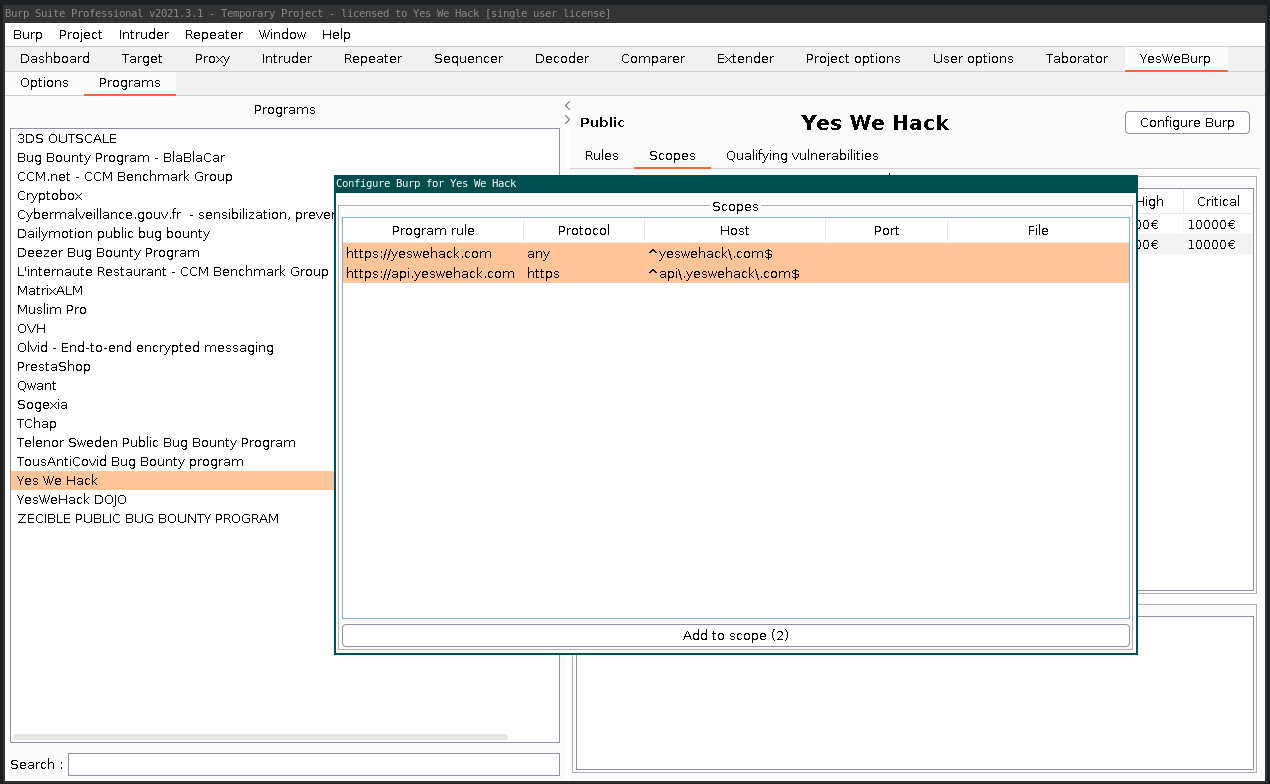This screenshot has height=784, width=1270.
Task: Click Add to scope (2) button
Action: click(736, 636)
